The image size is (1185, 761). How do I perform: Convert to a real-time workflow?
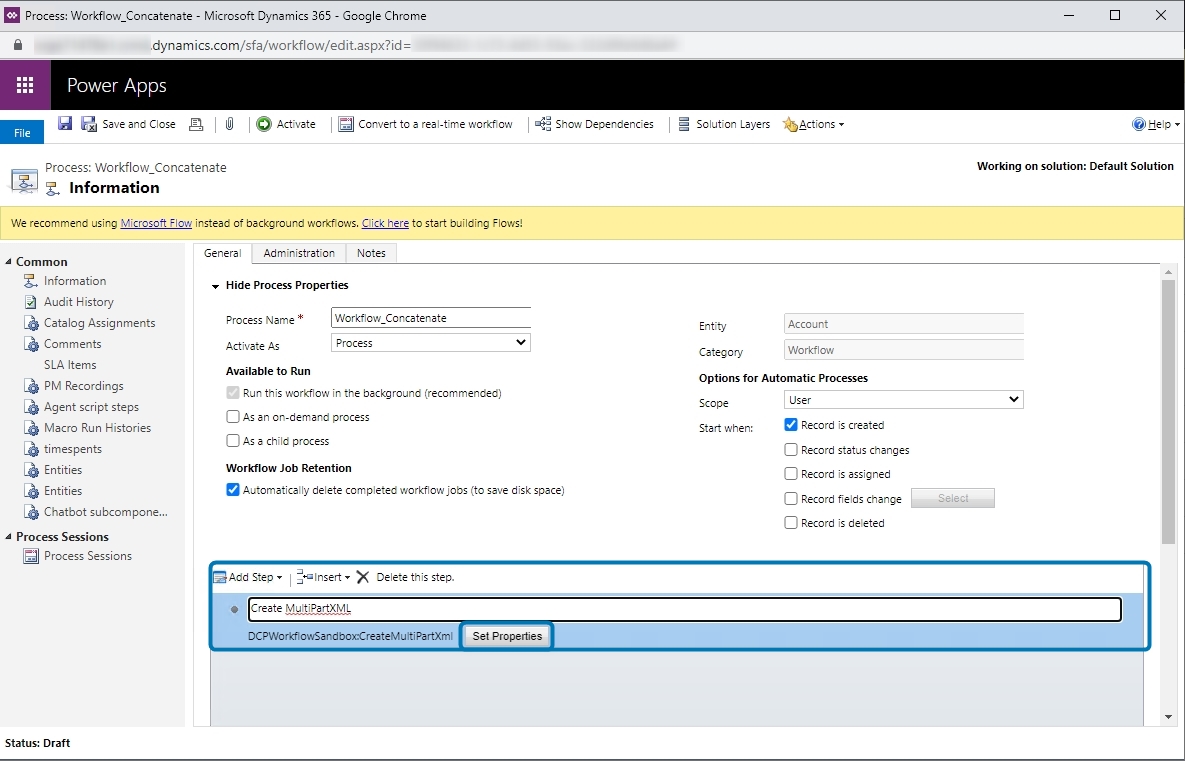(425, 124)
